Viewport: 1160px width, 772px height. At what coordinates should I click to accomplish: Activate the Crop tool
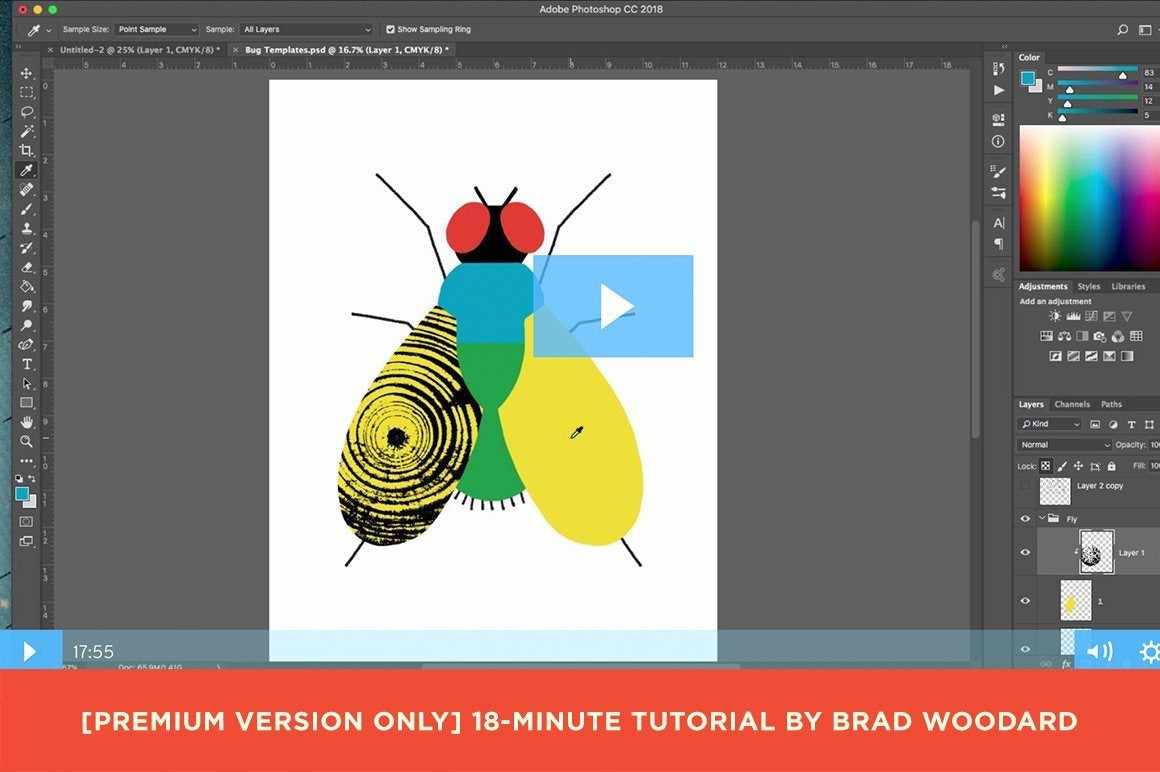(27, 151)
